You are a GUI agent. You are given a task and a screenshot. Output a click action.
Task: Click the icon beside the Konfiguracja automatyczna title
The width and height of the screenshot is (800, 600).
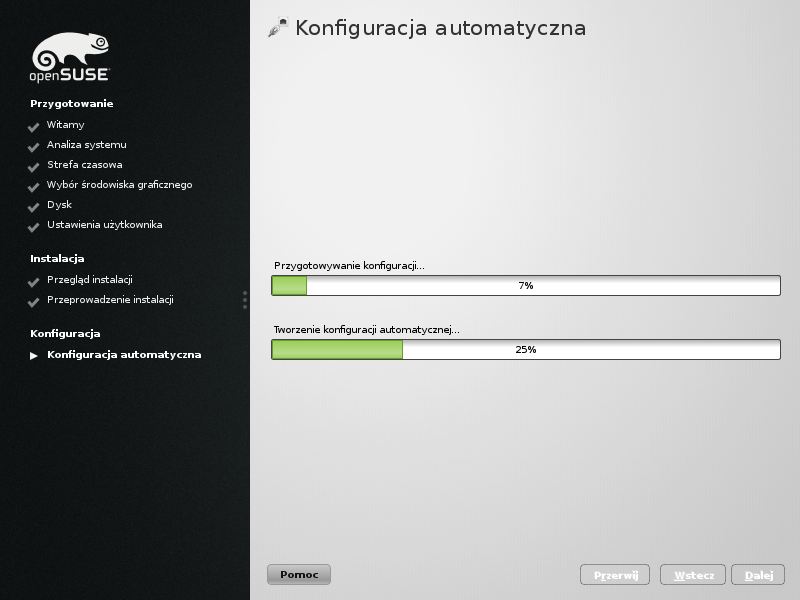point(277,28)
